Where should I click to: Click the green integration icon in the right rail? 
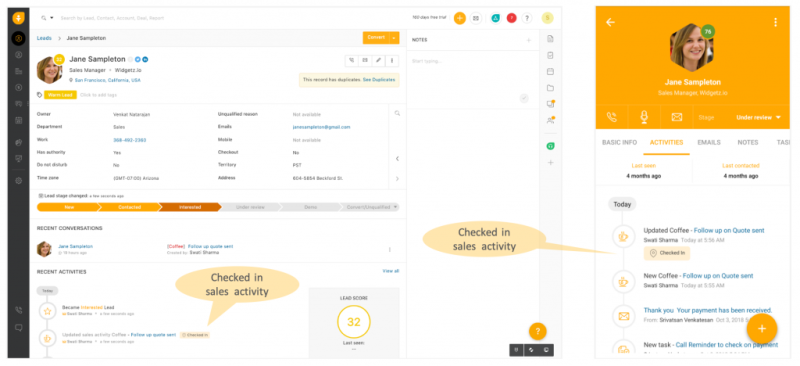(x=550, y=146)
